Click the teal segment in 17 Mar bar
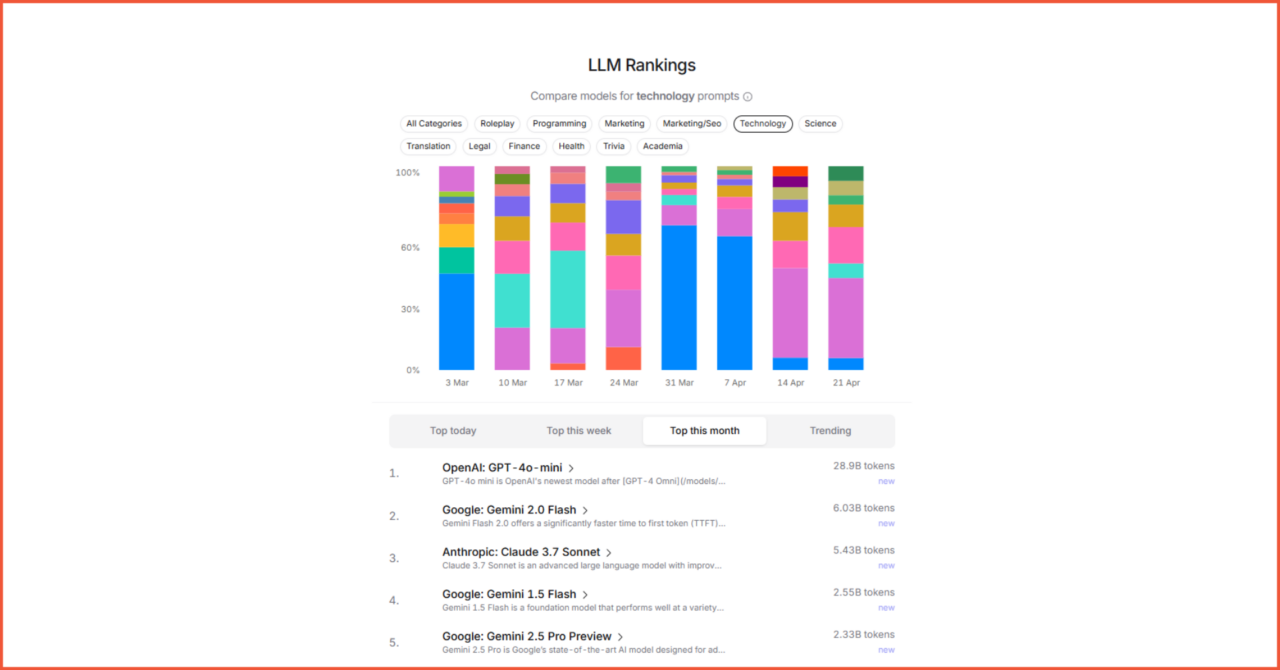The height and width of the screenshot is (670, 1280). pos(568,290)
